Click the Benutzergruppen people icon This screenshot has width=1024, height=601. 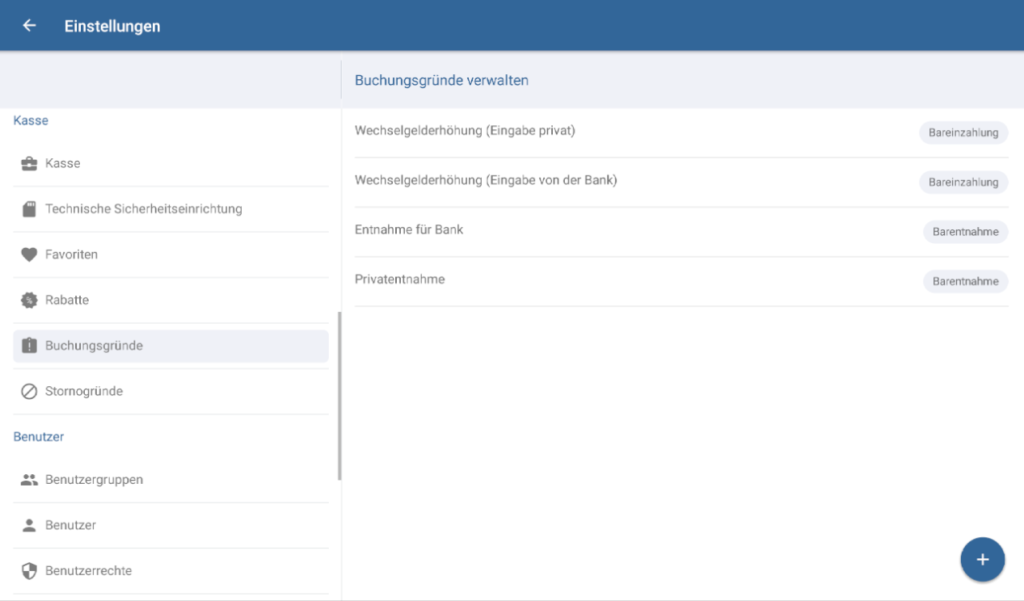(29, 480)
